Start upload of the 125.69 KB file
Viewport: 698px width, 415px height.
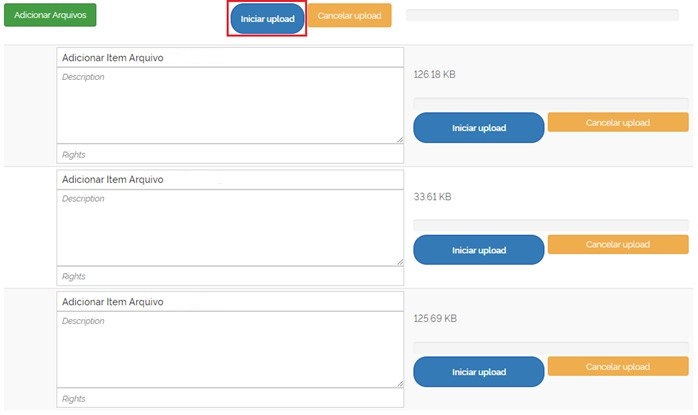pyautogui.click(x=479, y=372)
